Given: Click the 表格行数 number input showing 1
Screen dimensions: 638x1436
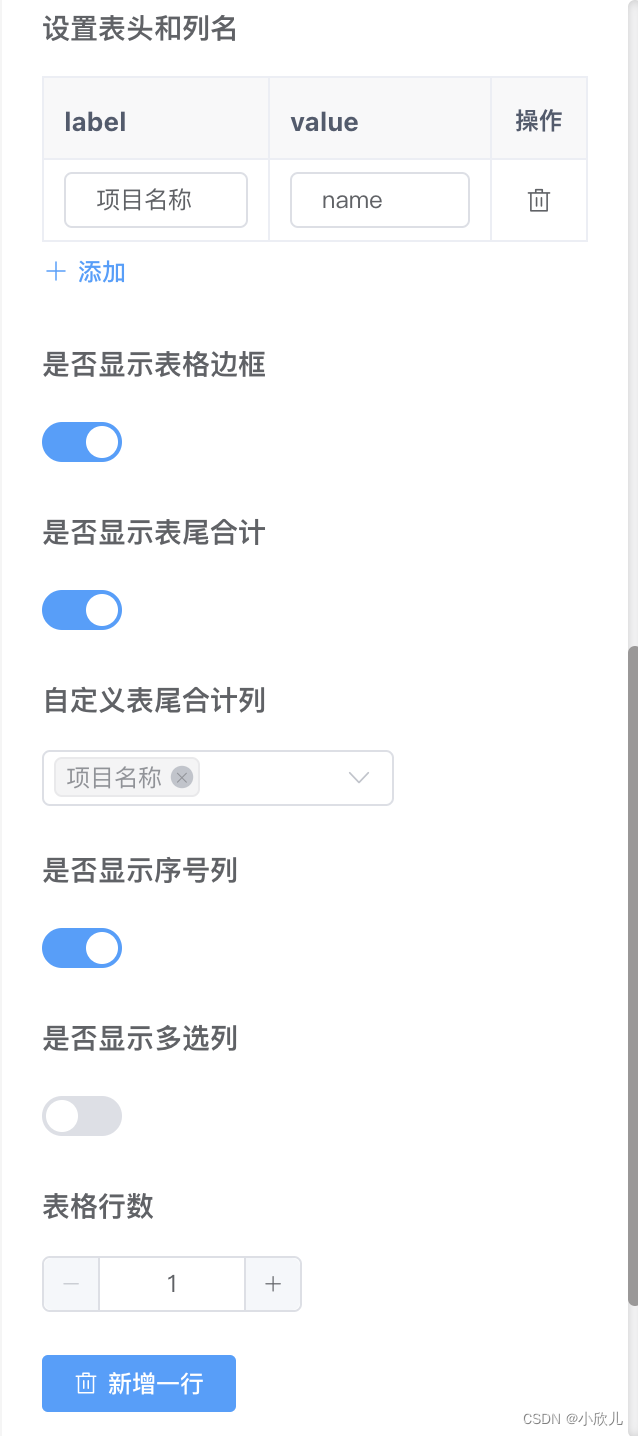Looking at the screenshot, I should pyautogui.click(x=171, y=1284).
